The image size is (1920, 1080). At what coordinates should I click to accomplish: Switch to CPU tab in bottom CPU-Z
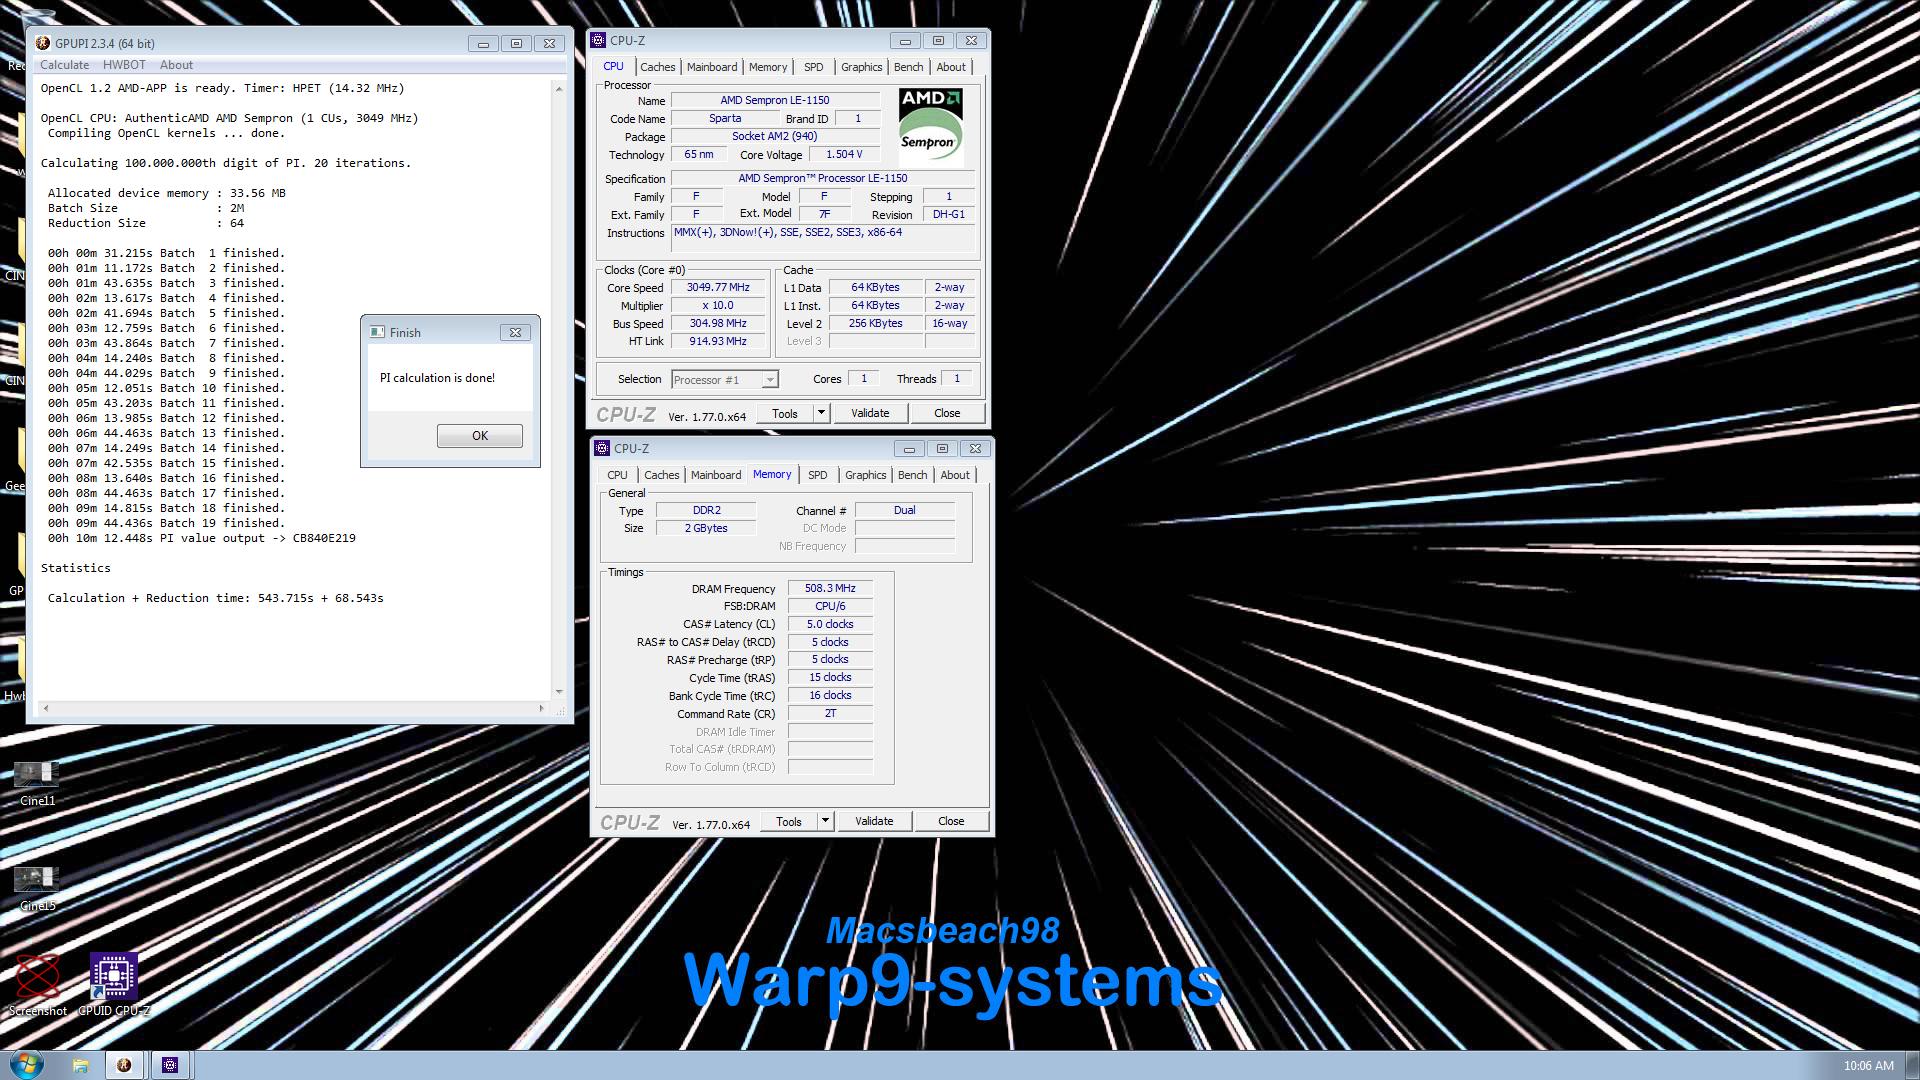[x=618, y=475]
